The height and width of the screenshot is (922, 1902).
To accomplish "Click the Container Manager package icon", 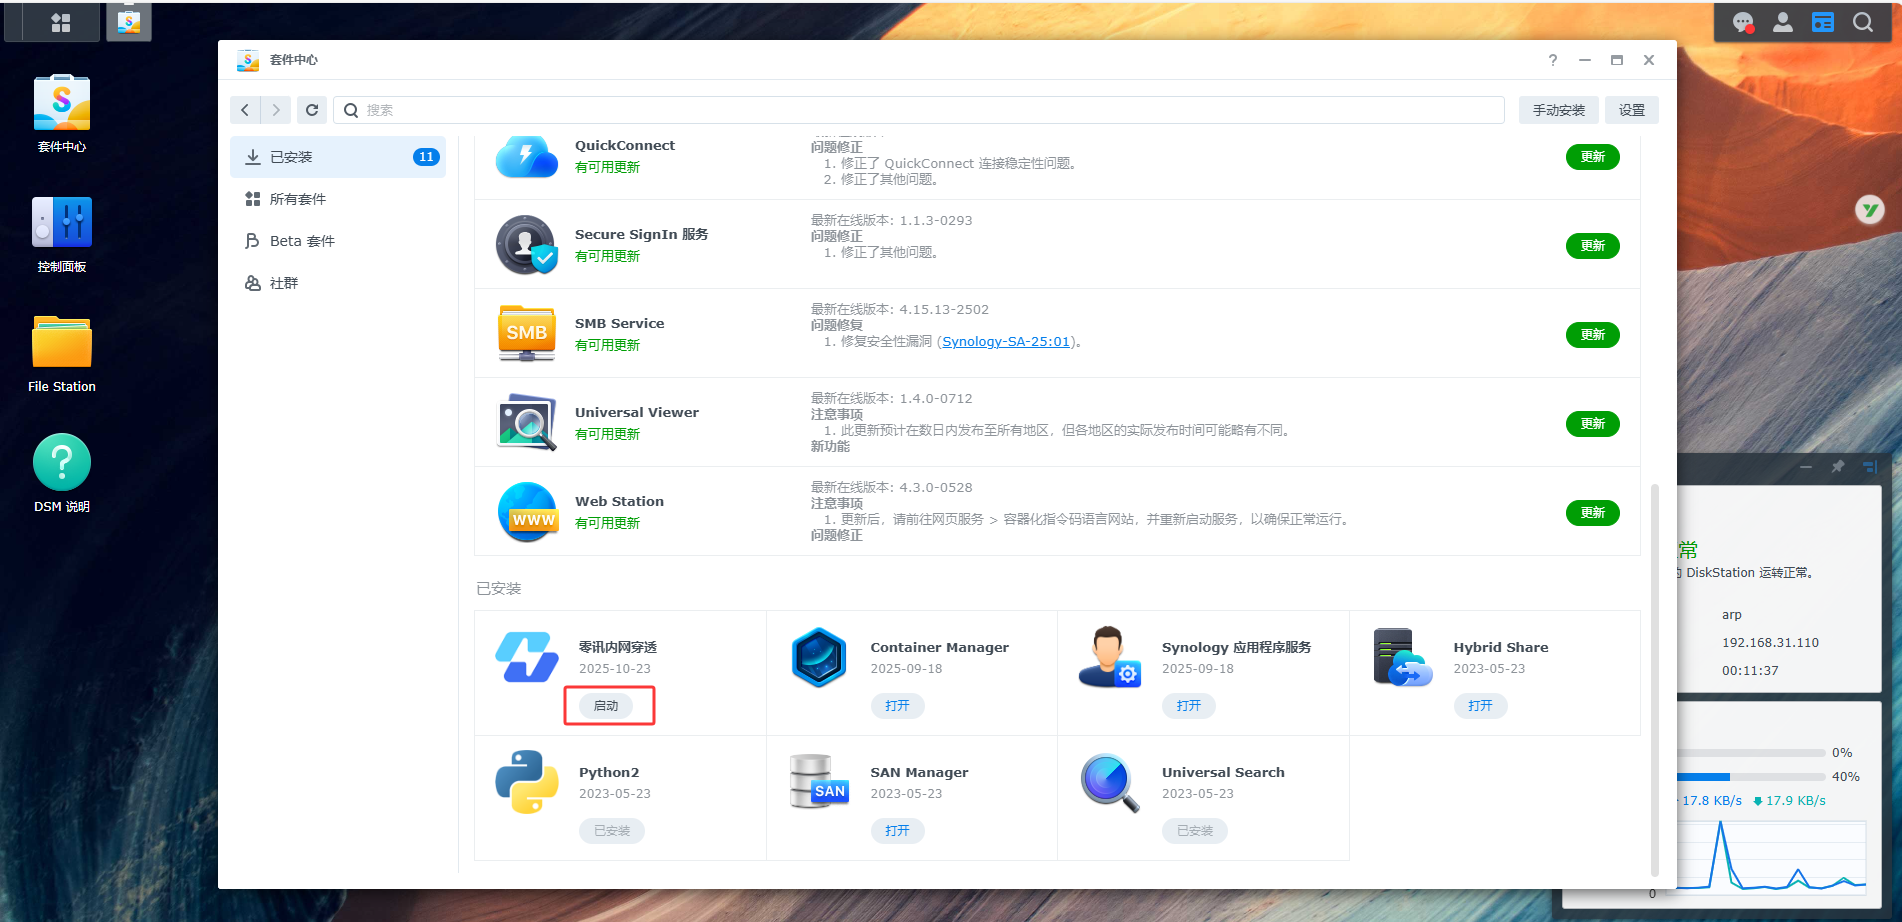I will 819,657.
